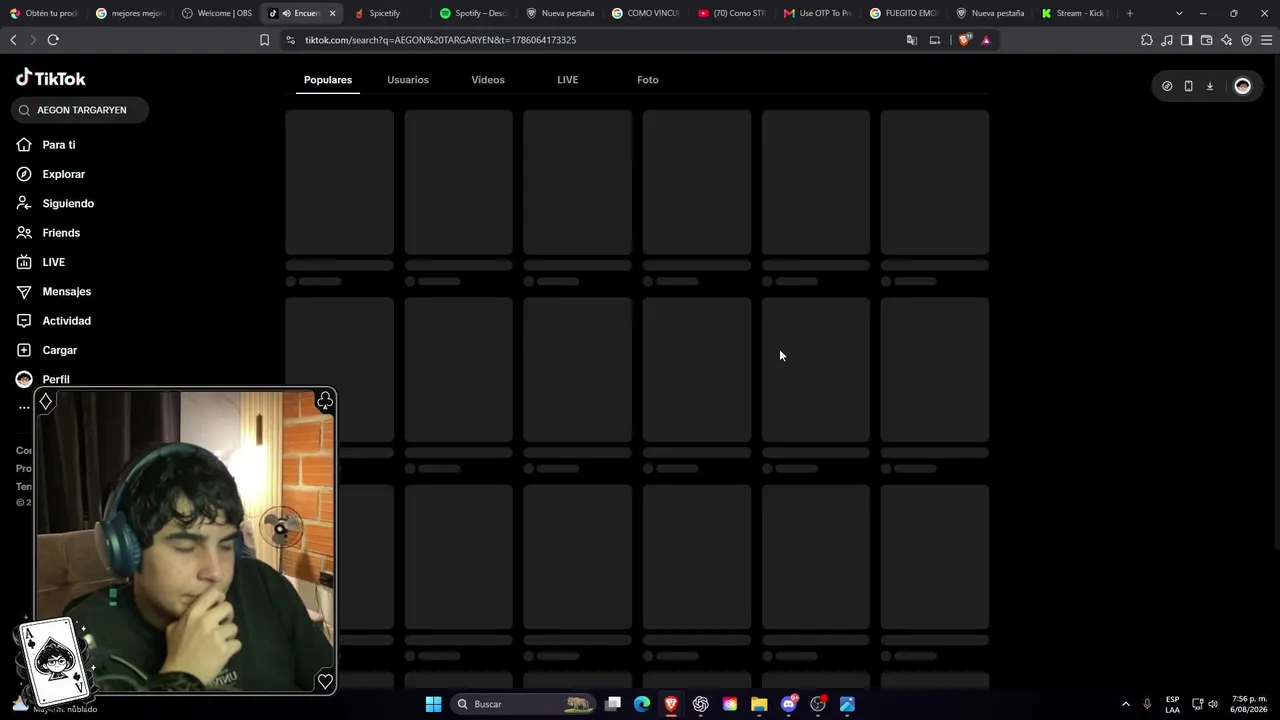Switch to the Usuarios tab

[408, 80]
